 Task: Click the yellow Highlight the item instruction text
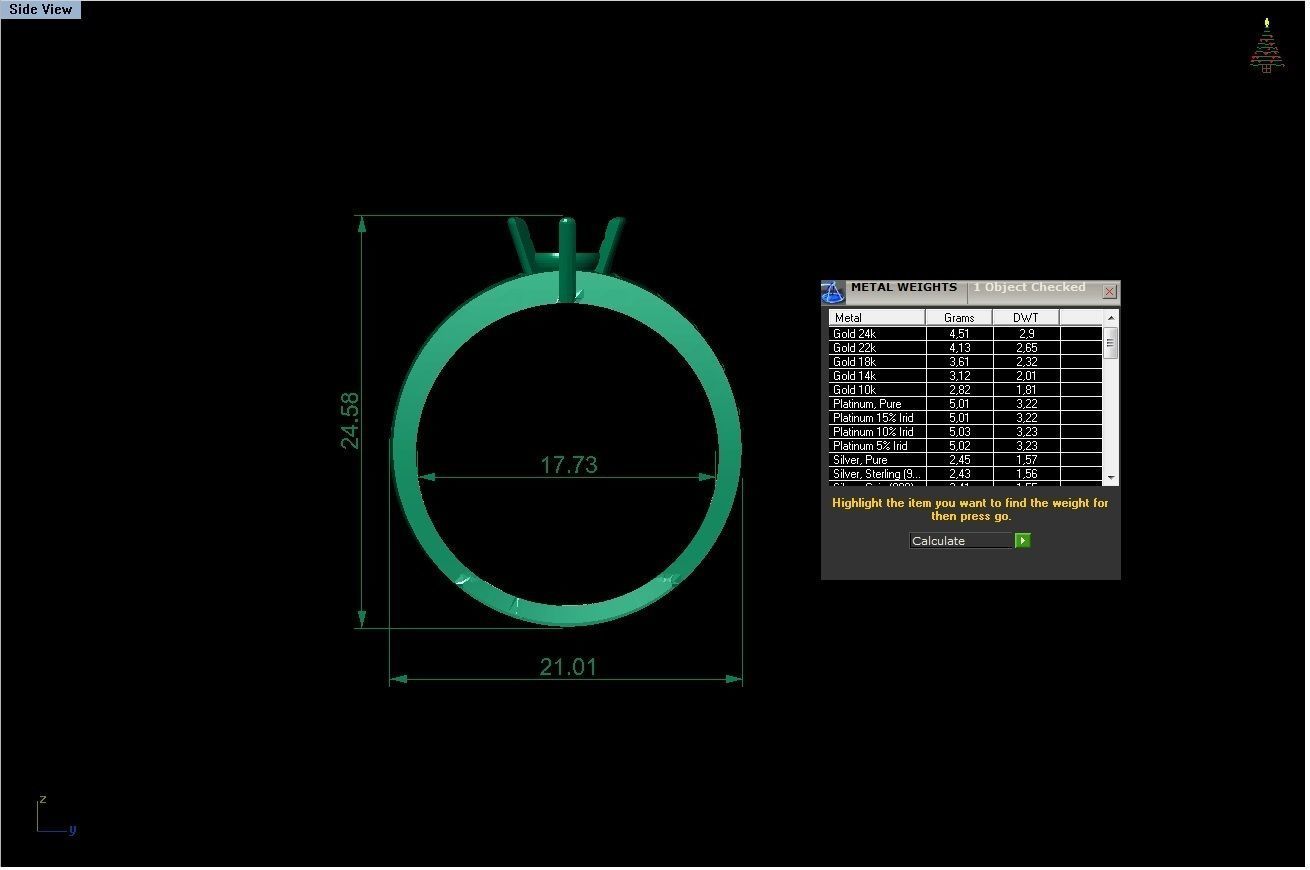coord(970,510)
